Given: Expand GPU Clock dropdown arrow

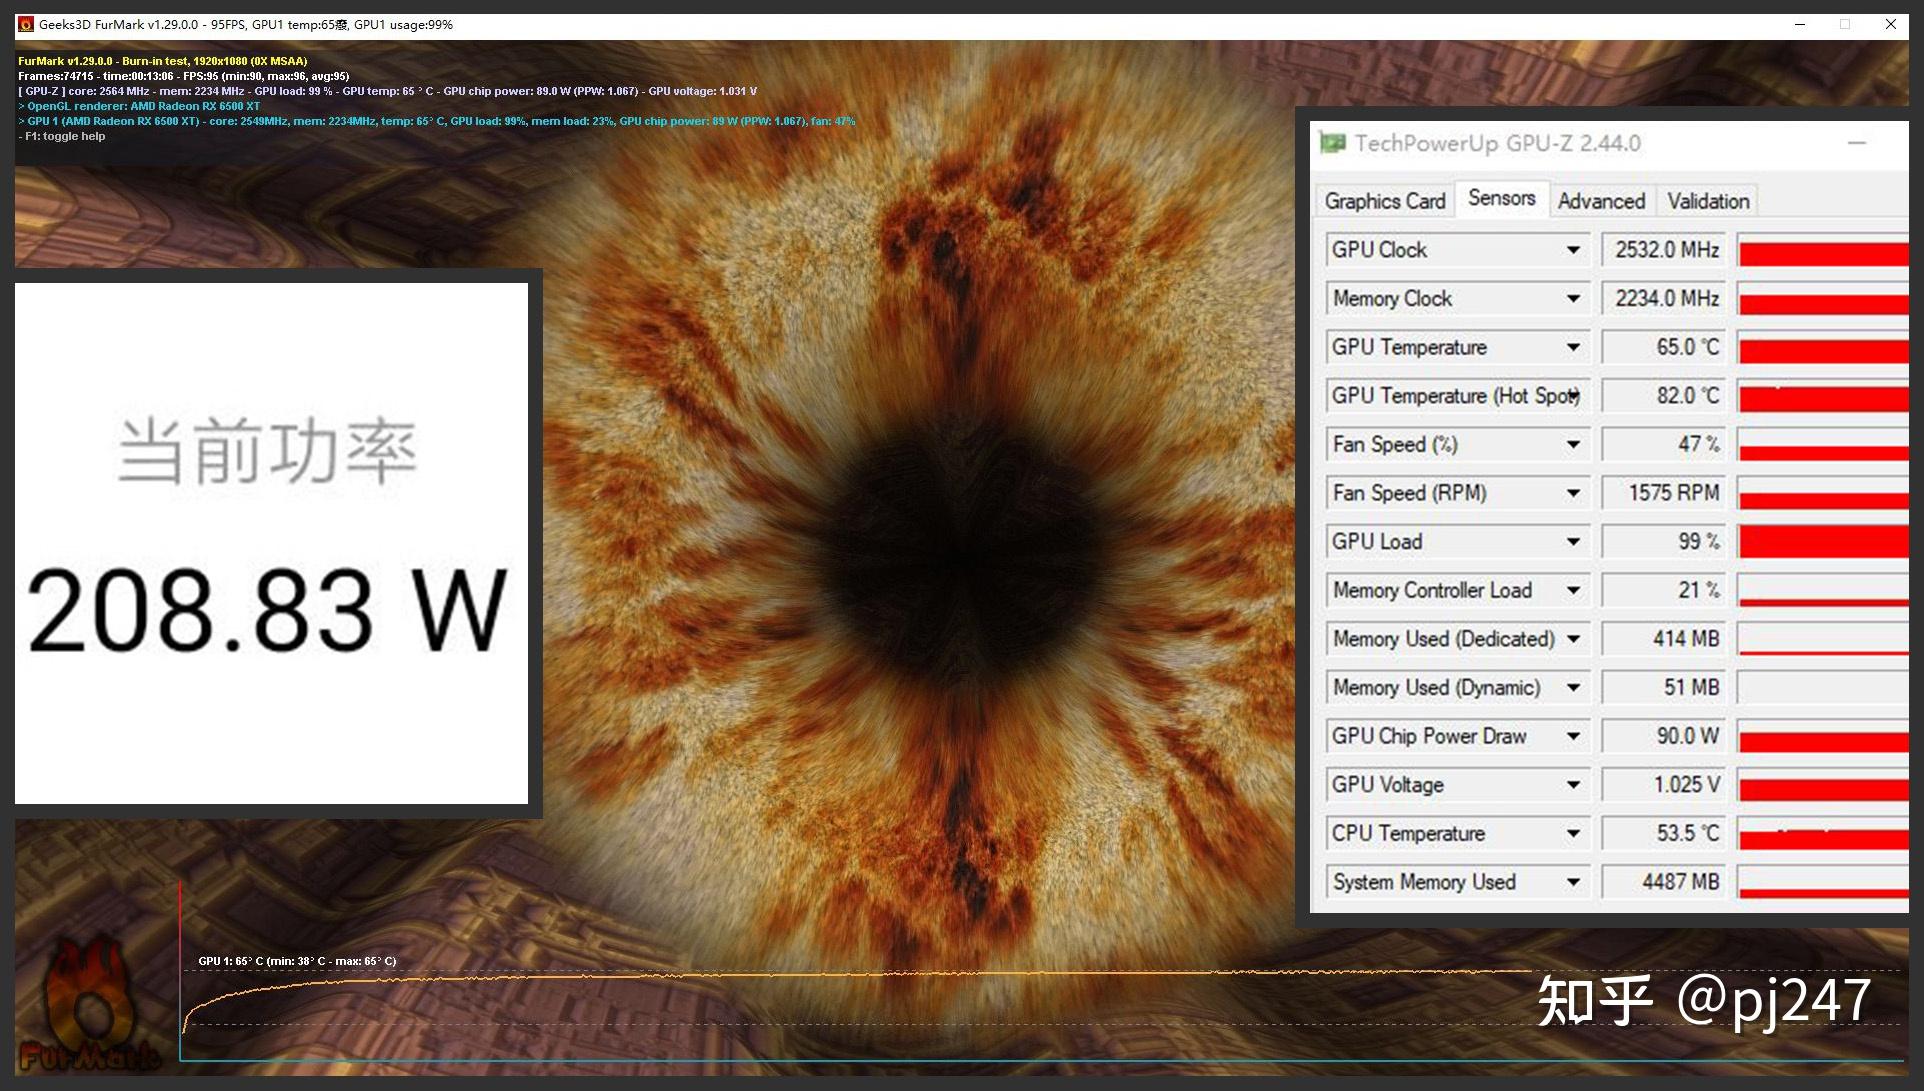Looking at the screenshot, I should point(1575,250).
